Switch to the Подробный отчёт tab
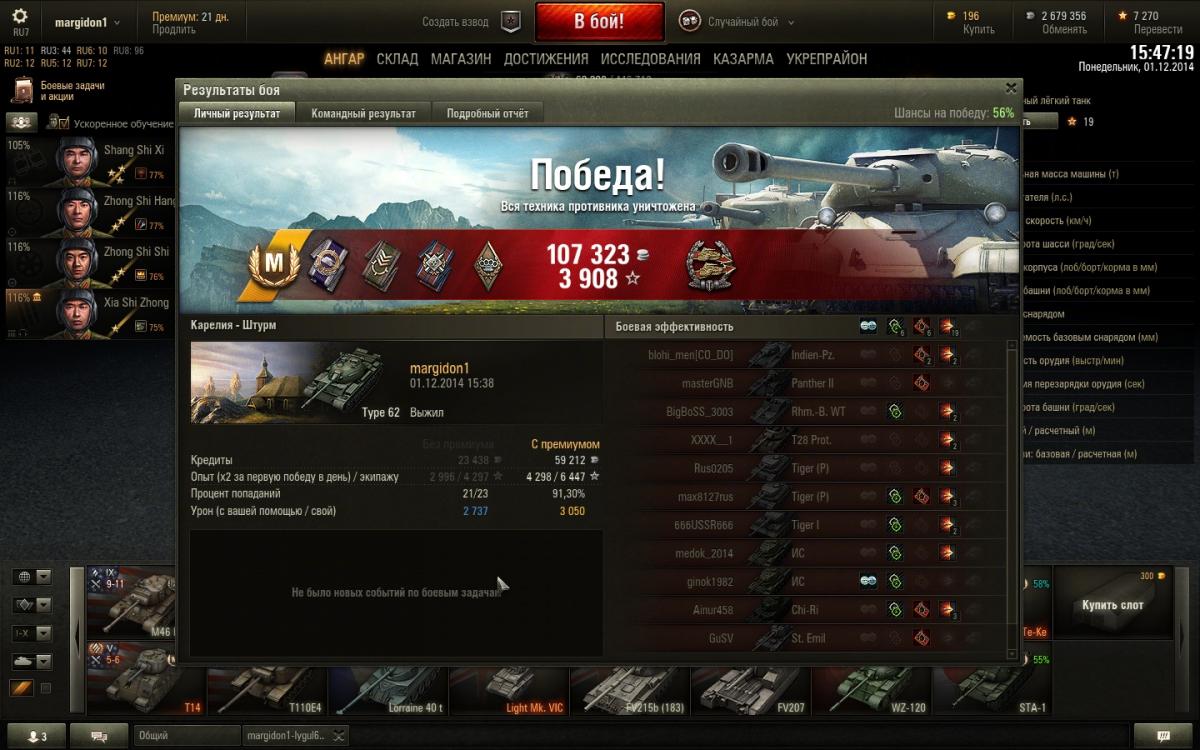Image resolution: width=1200 pixels, height=750 pixels. click(487, 113)
